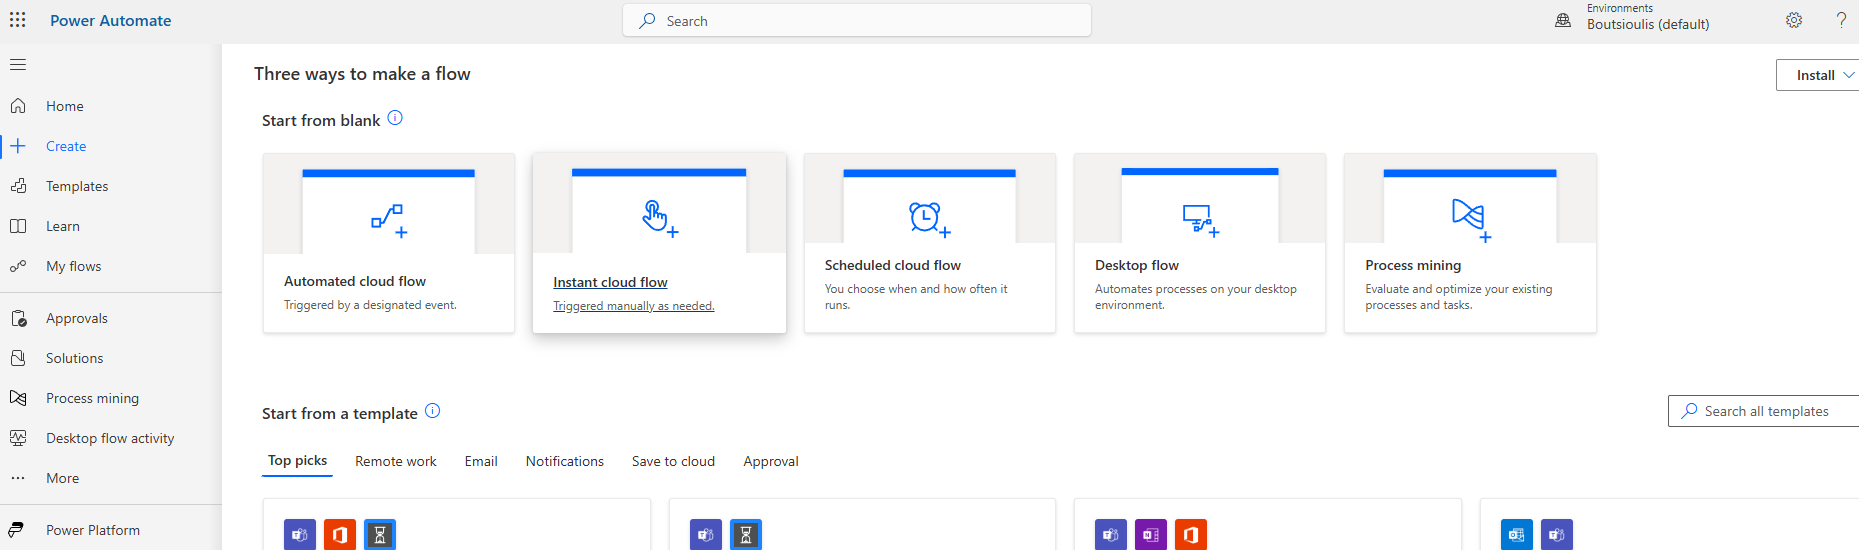Viewport: 1859px width, 550px height.
Task: Select the Scheduled cloud flow card title
Action: (893, 265)
